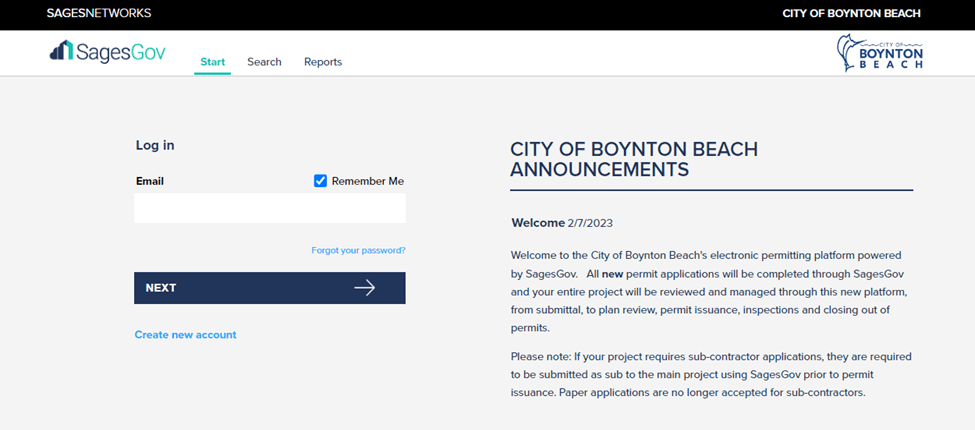The image size is (975, 430).
Task: Click the SagesGov building logo icon
Action: tap(61, 51)
